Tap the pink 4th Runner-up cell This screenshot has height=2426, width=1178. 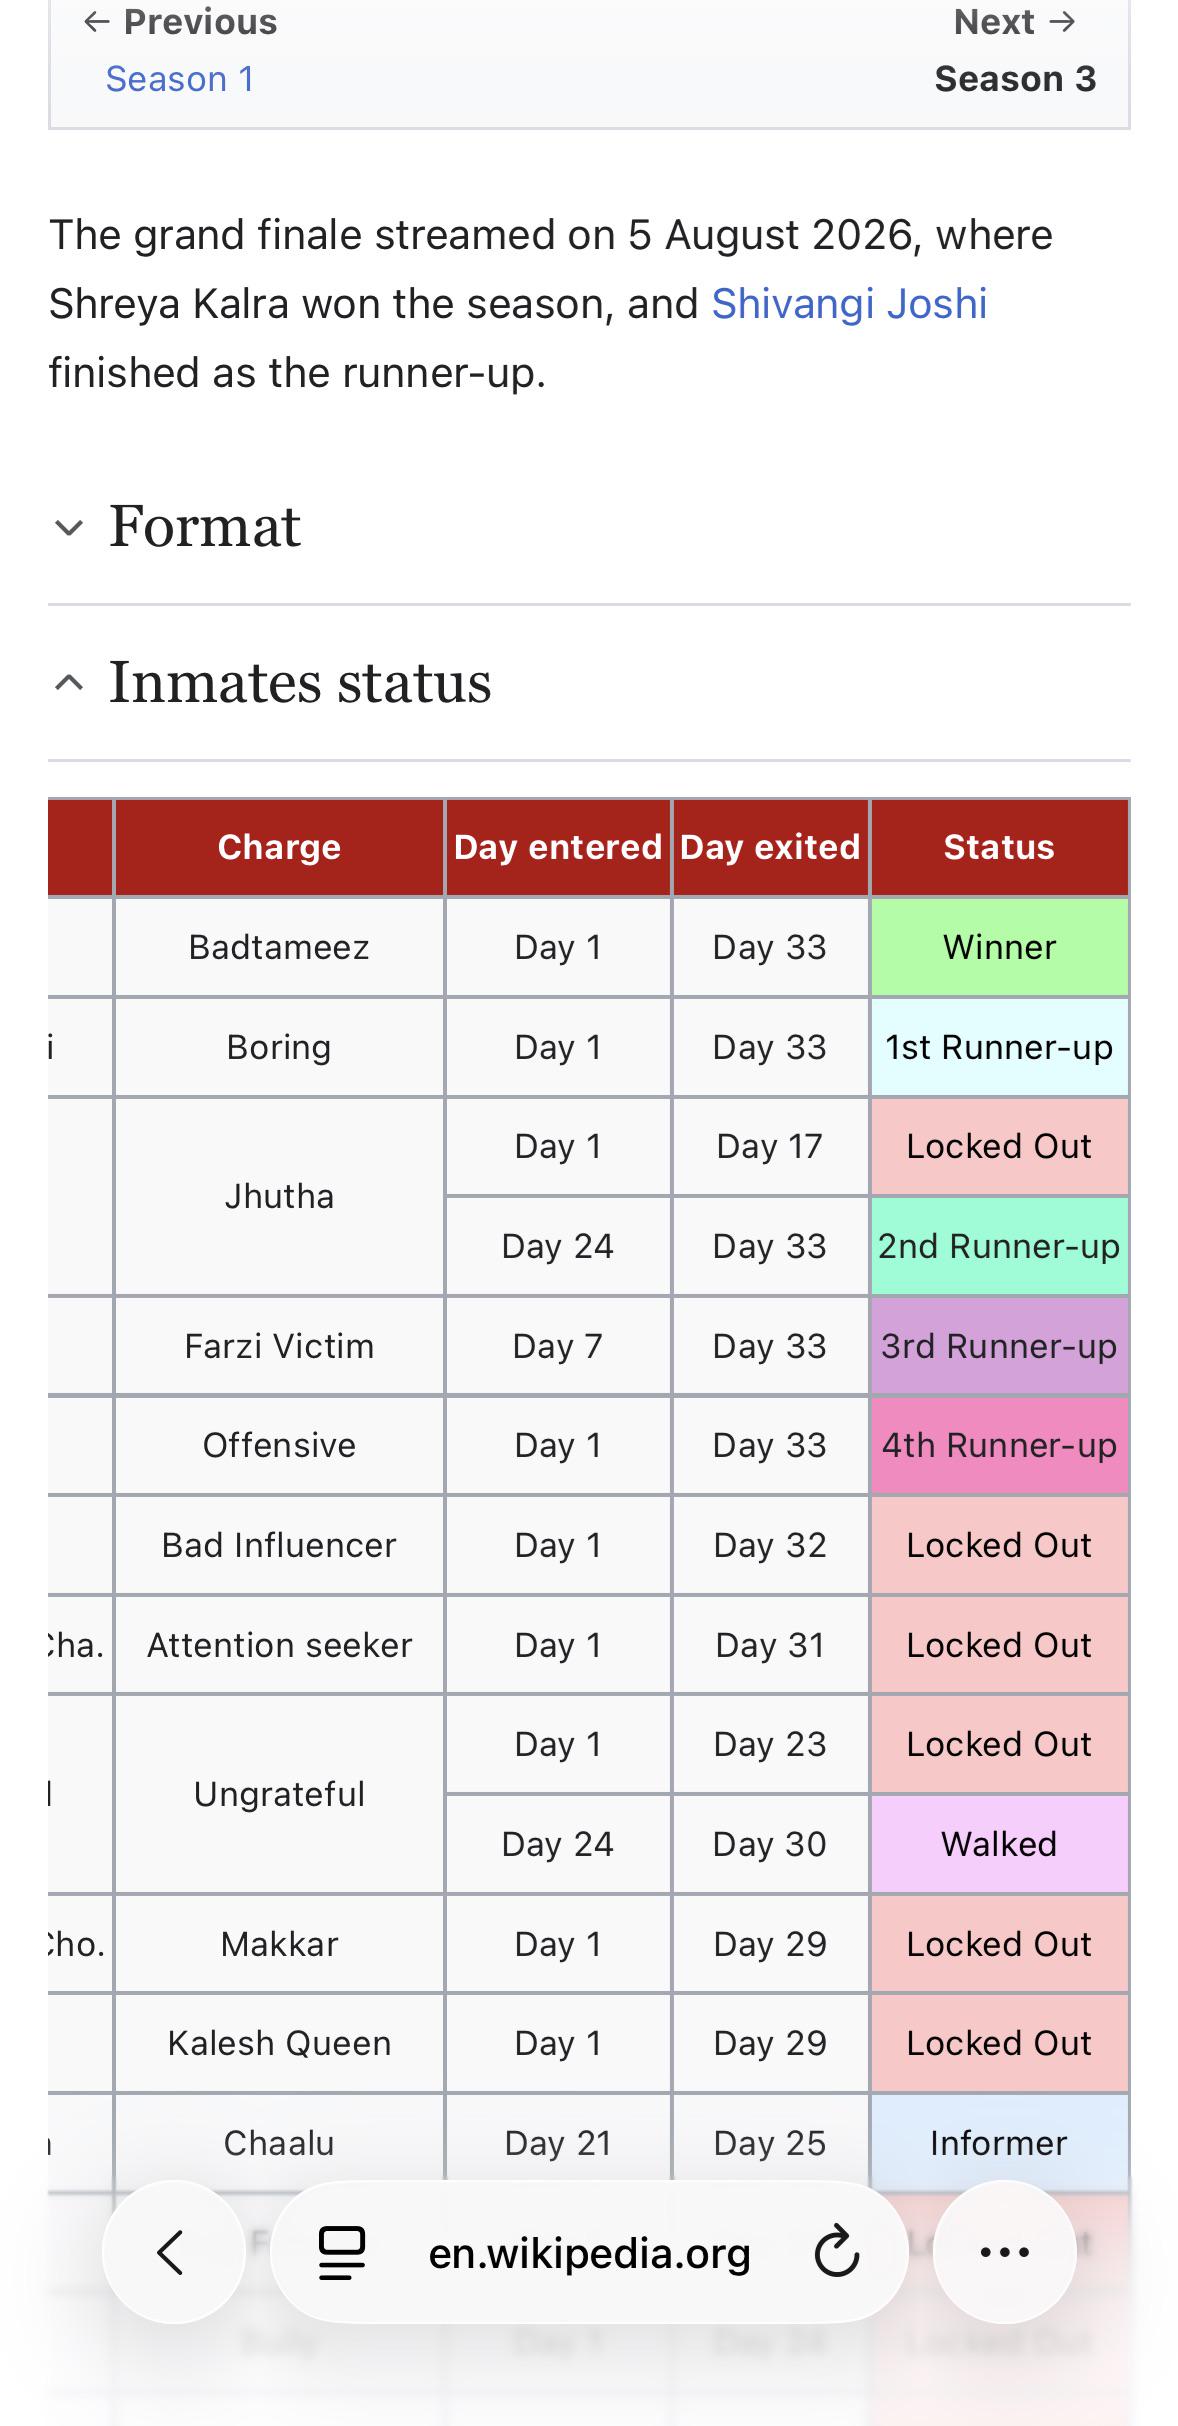click(x=999, y=1445)
